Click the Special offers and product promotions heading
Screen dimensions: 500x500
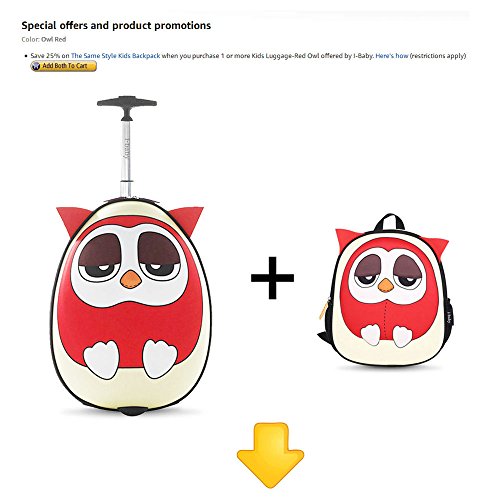[116, 25]
